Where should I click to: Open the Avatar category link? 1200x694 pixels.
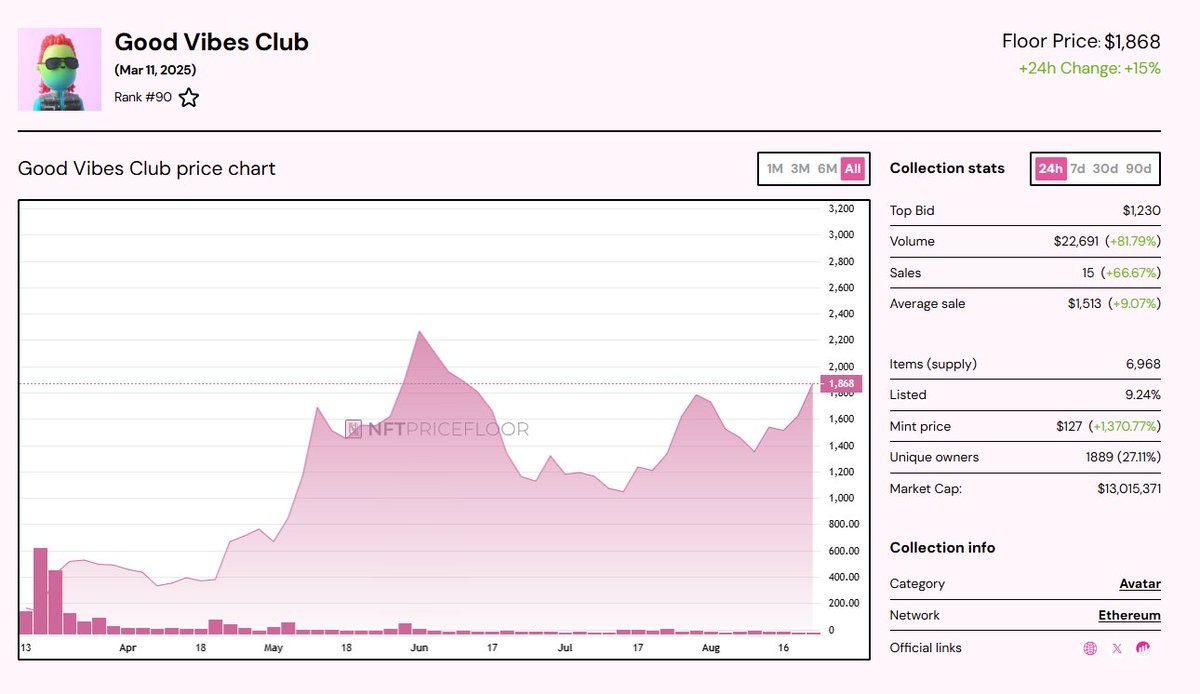[1140, 584]
